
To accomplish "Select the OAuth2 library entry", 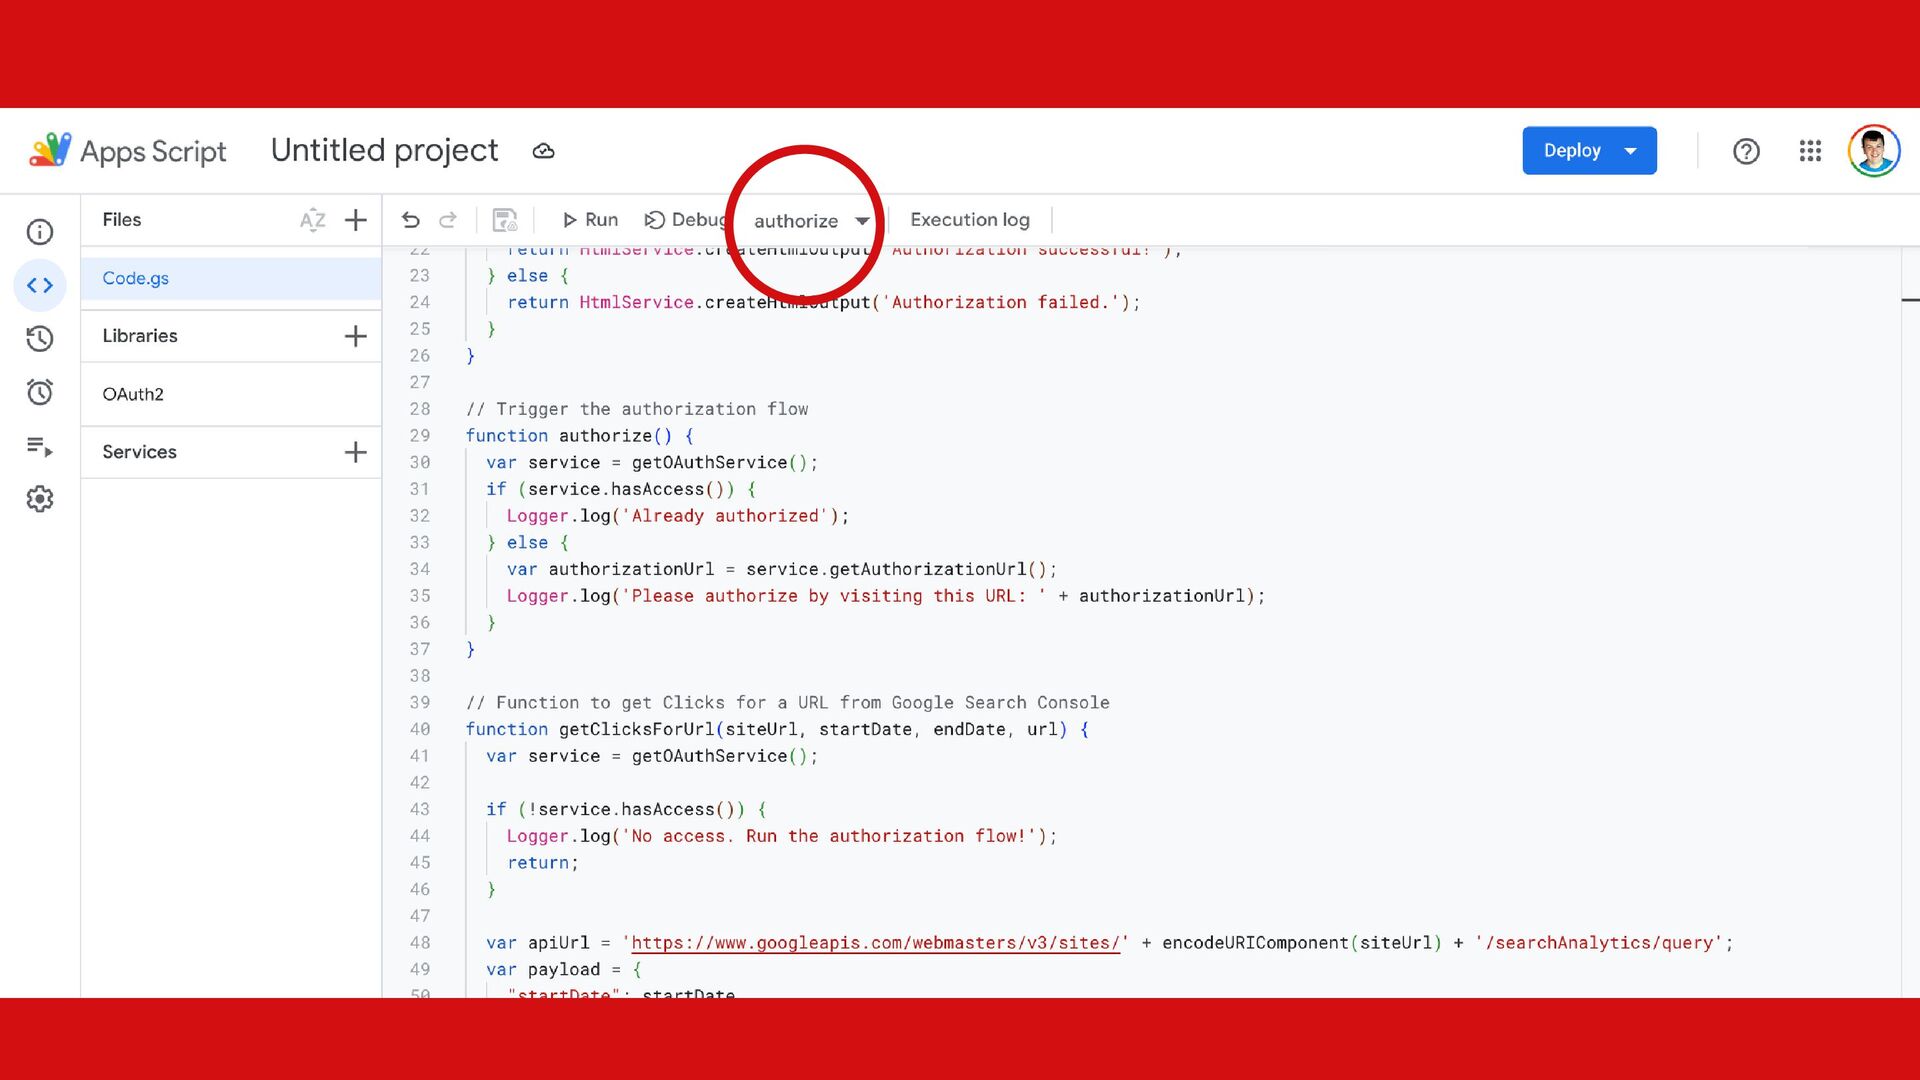I will 133,394.
